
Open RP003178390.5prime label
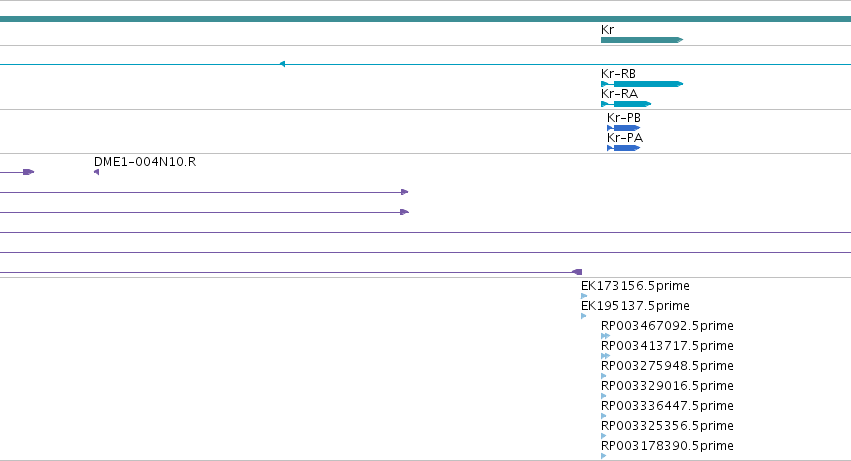tap(667, 446)
